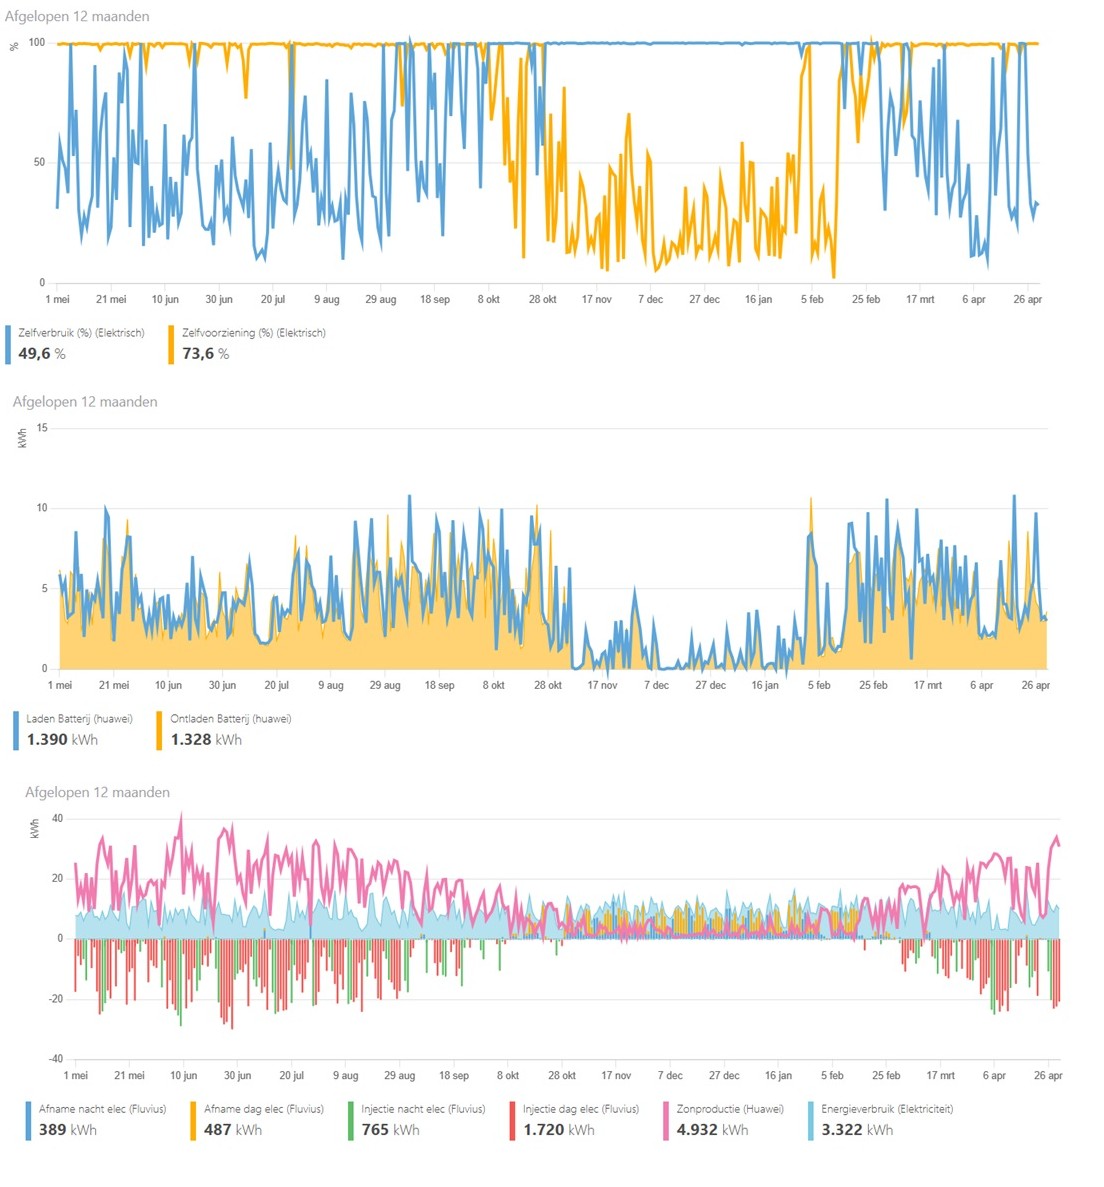Select the 1.390 kWh battery charge total
Viewport: 1104px width, 1187px height.
tap(62, 740)
